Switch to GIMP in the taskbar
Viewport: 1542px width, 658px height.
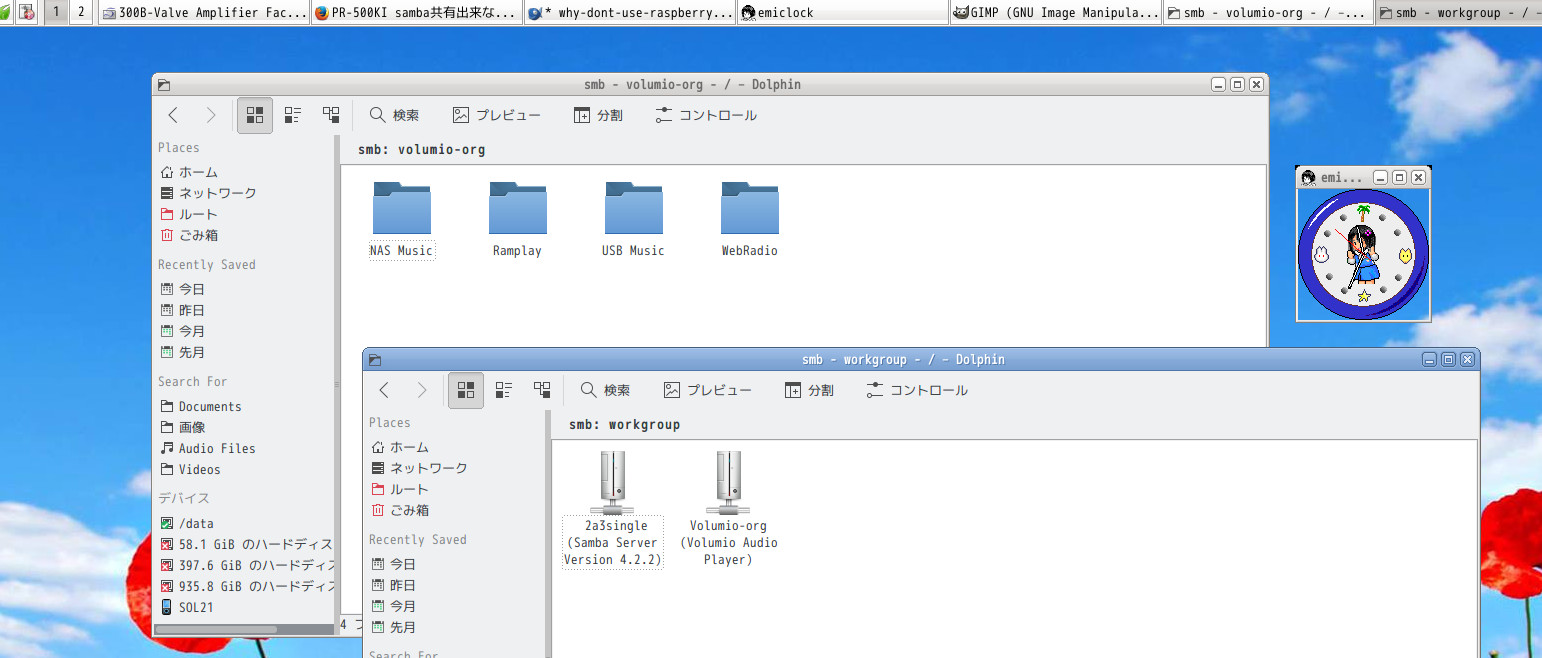coord(1056,13)
